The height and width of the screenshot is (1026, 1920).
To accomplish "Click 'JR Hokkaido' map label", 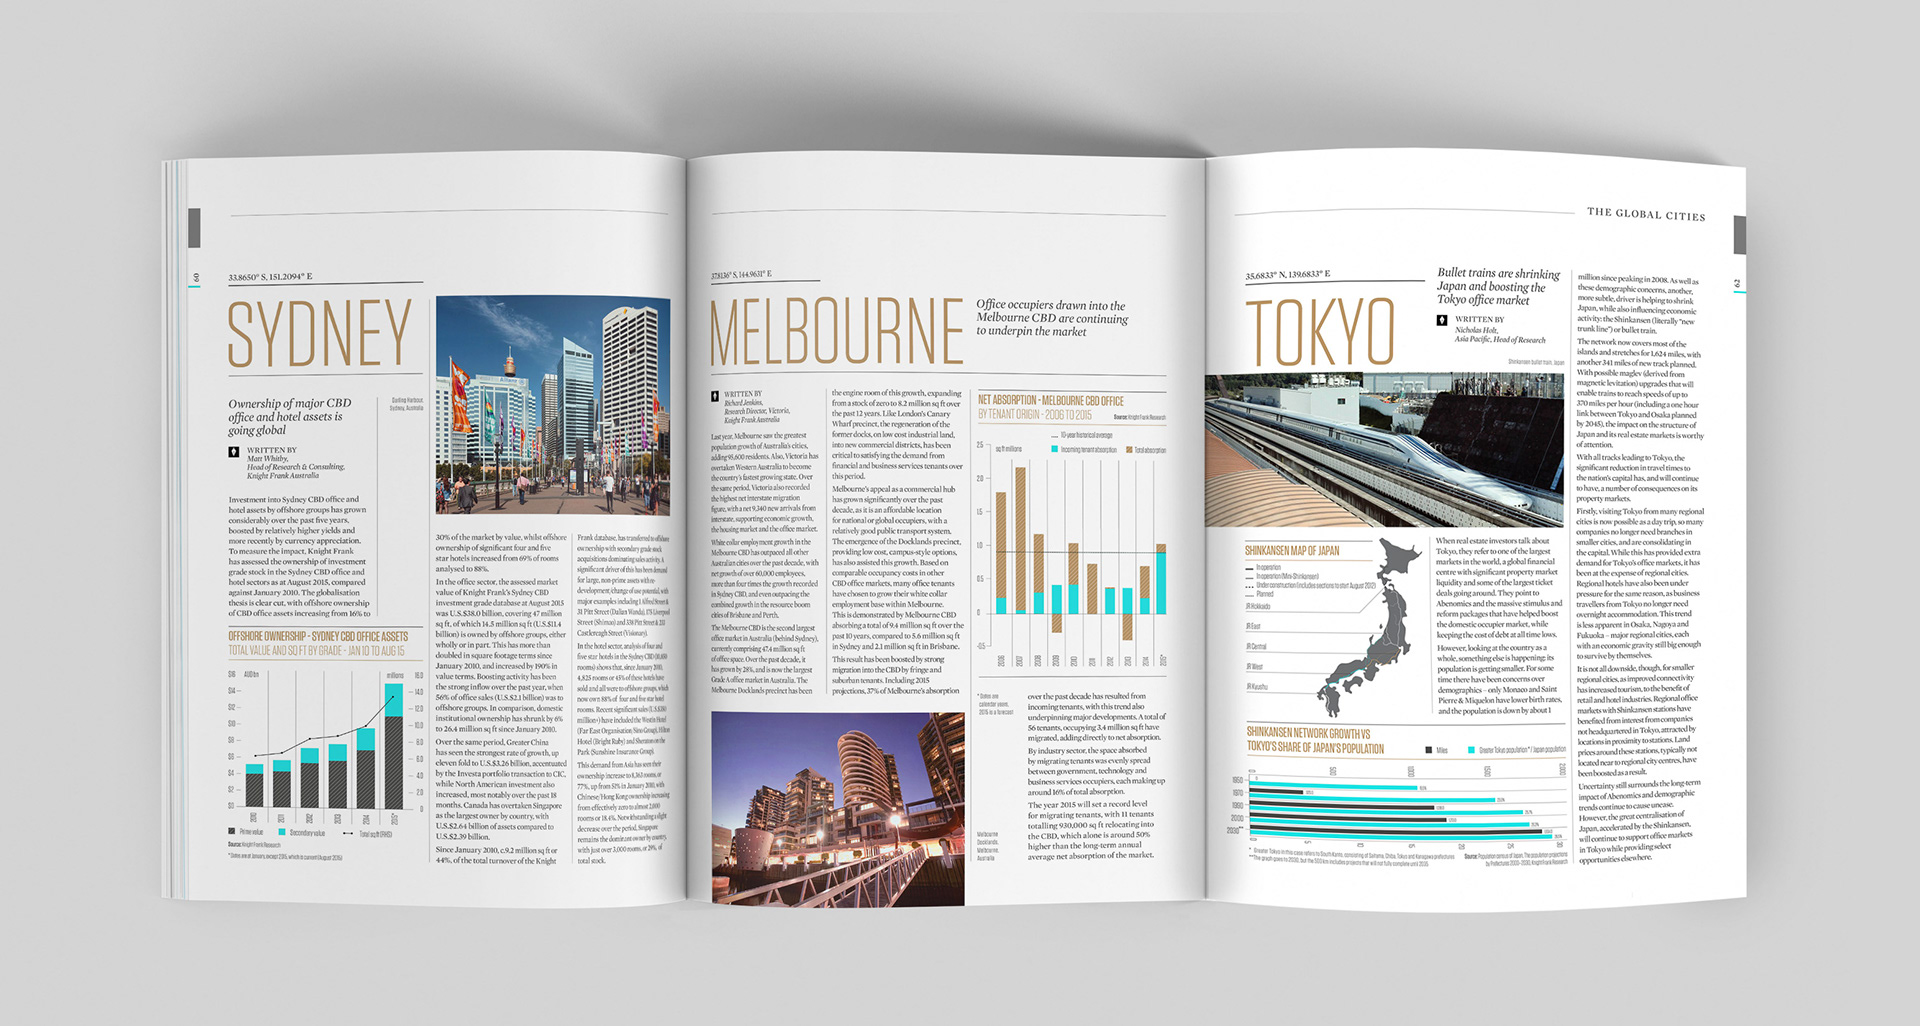I will 1258,606.
